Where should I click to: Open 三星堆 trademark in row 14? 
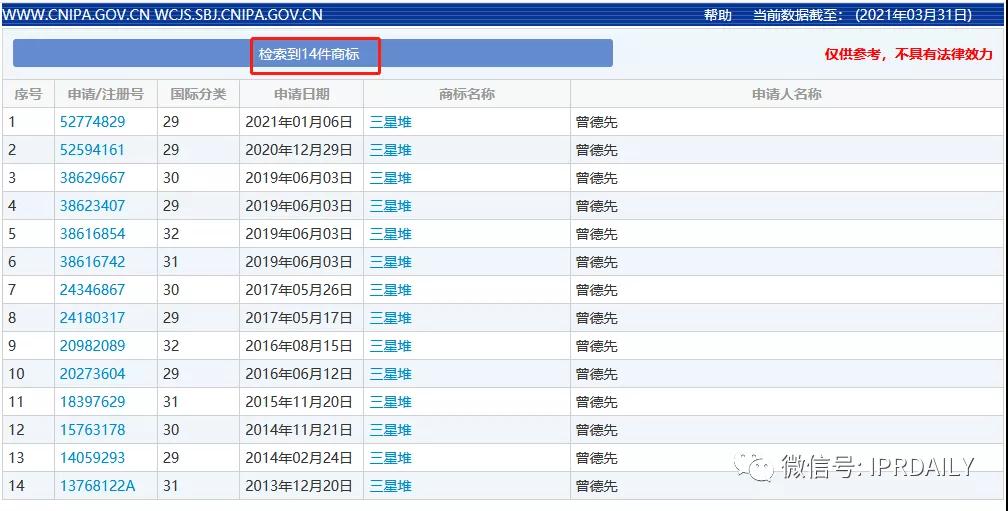(x=390, y=485)
